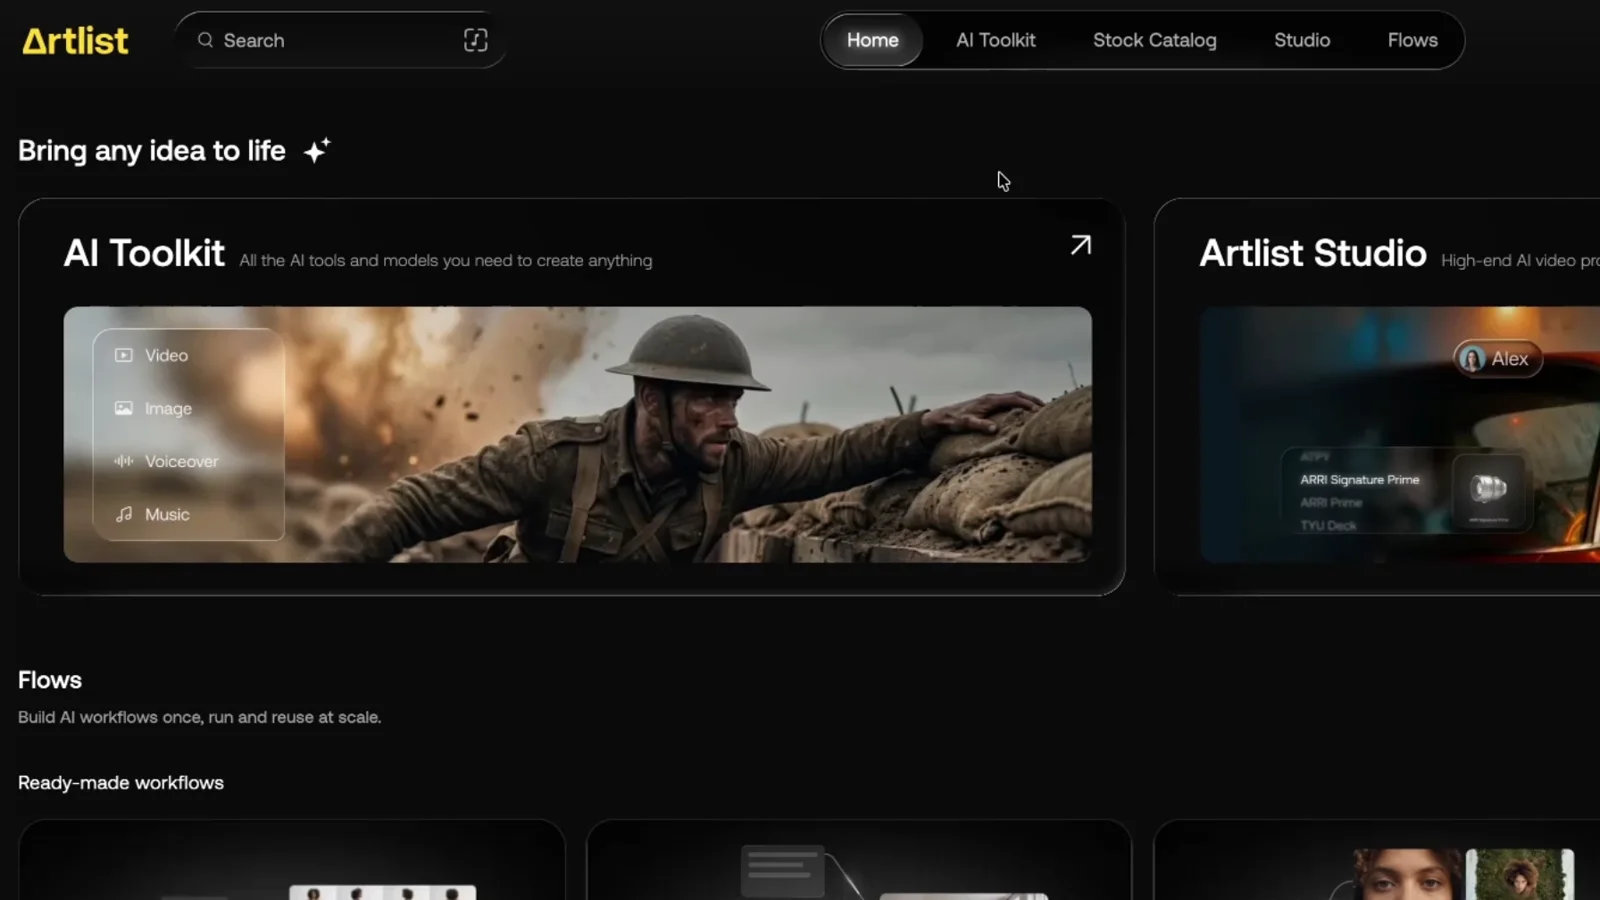Click the Flows section heading
Screen dimensions: 1600x900
50,680
